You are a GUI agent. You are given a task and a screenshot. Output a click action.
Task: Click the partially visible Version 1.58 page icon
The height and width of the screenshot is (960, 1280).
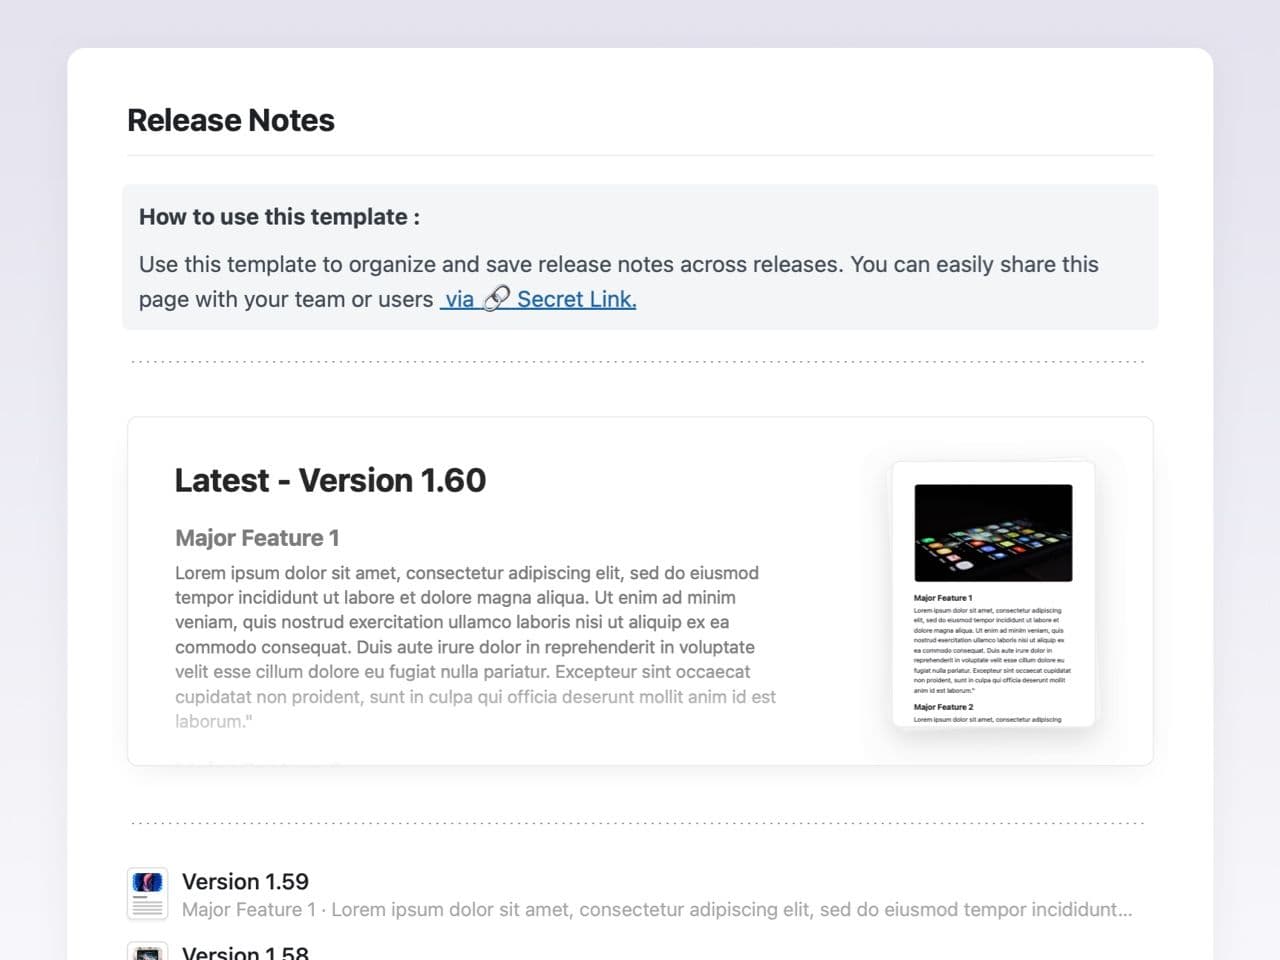click(148, 952)
